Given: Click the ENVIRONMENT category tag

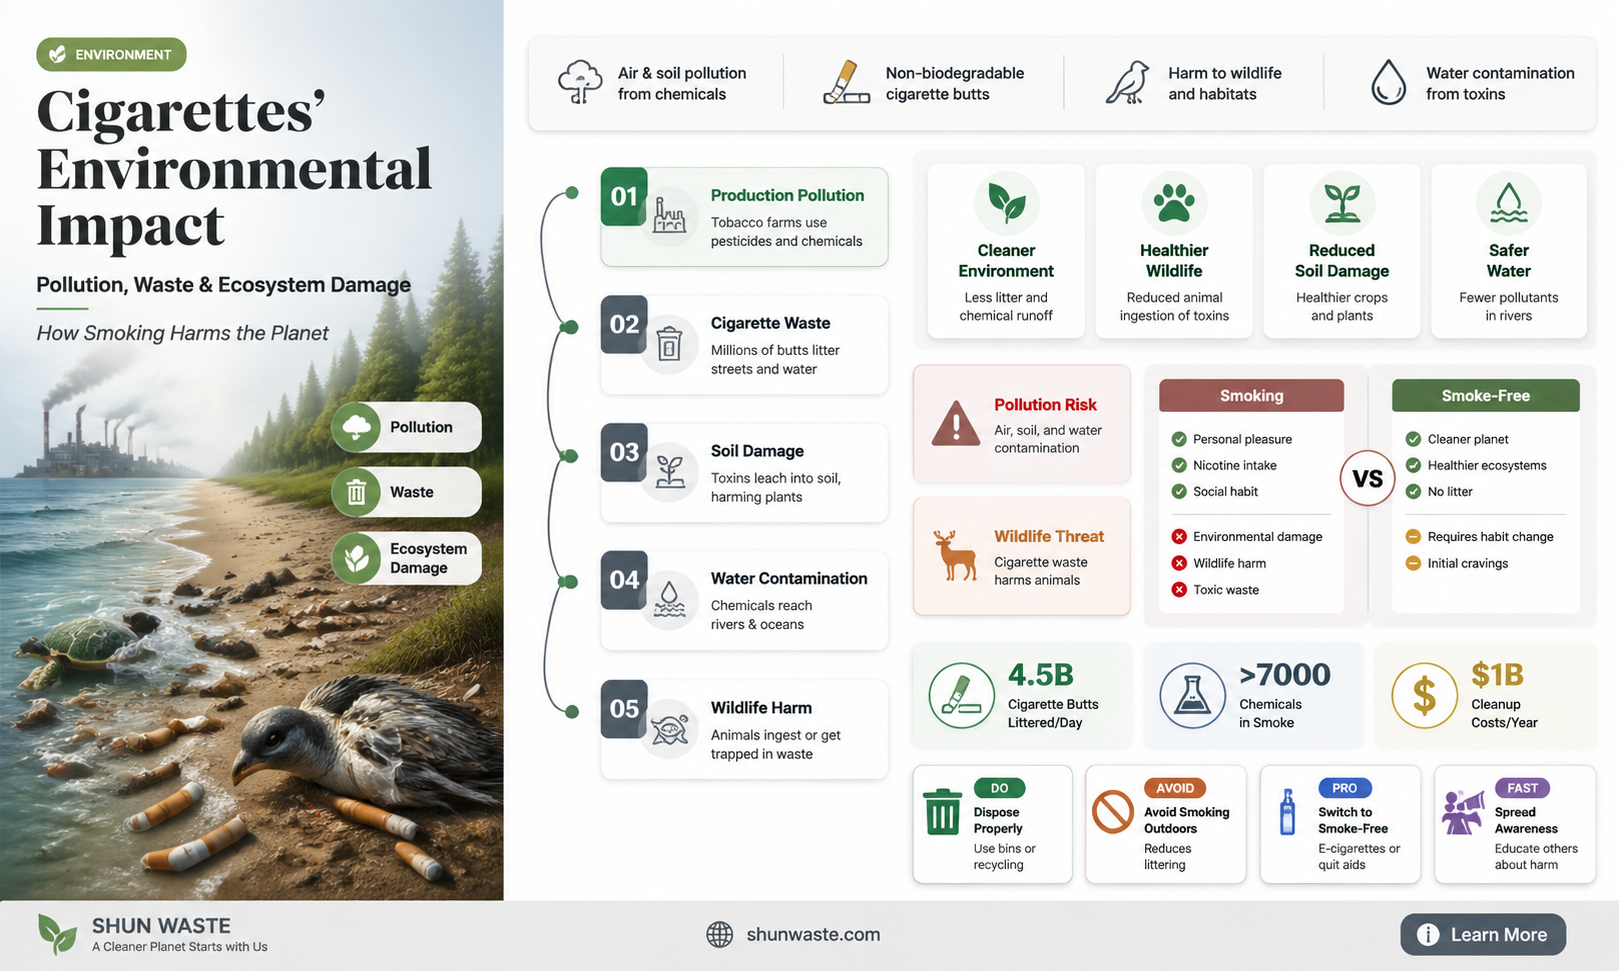Looking at the screenshot, I should click(111, 54).
